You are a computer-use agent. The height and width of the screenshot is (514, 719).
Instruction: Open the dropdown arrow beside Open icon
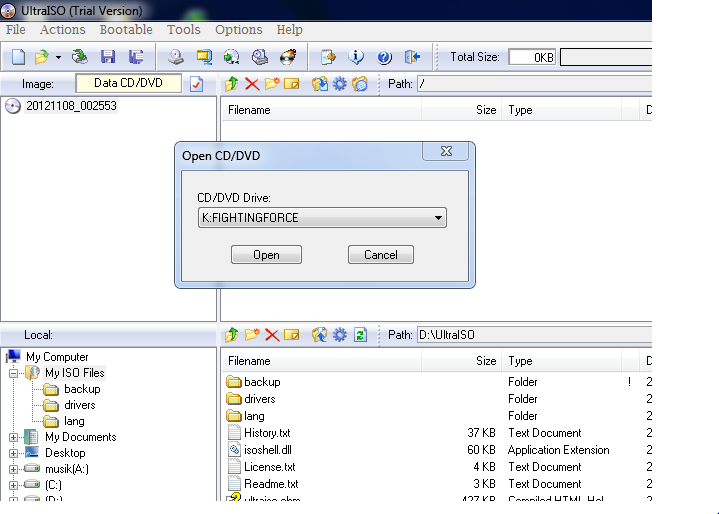[58, 57]
